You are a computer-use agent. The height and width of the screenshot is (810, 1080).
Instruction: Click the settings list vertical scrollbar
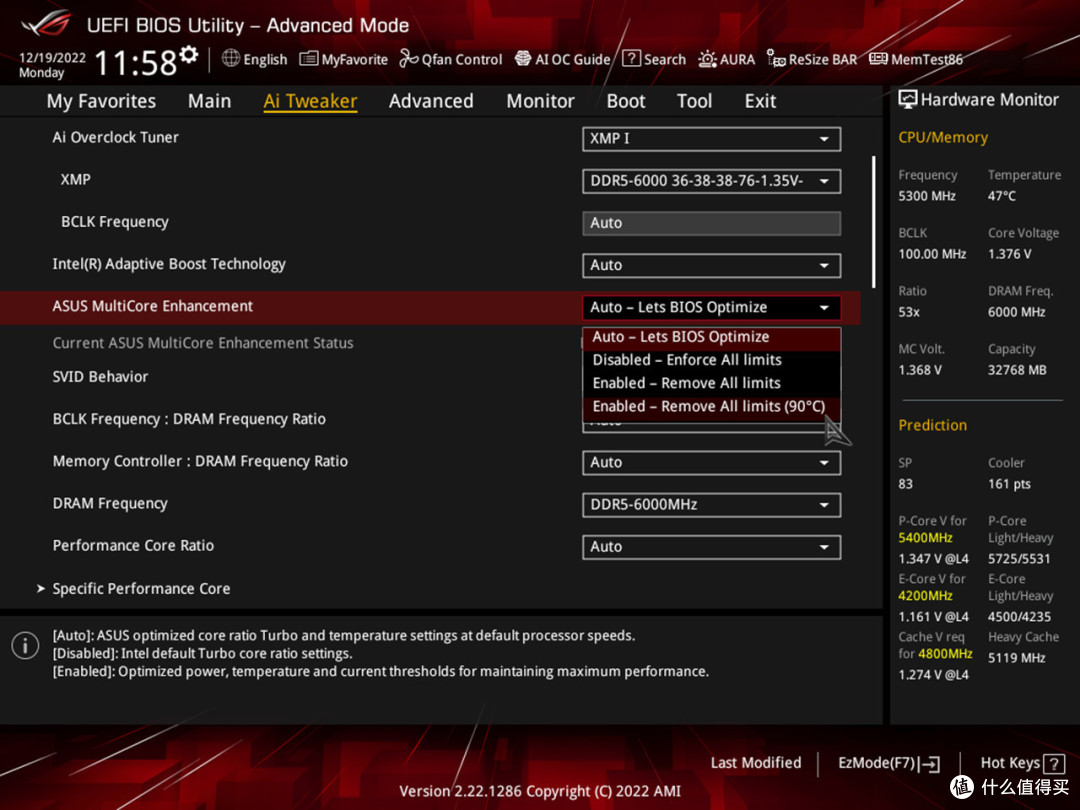pyautogui.click(x=873, y=222)
